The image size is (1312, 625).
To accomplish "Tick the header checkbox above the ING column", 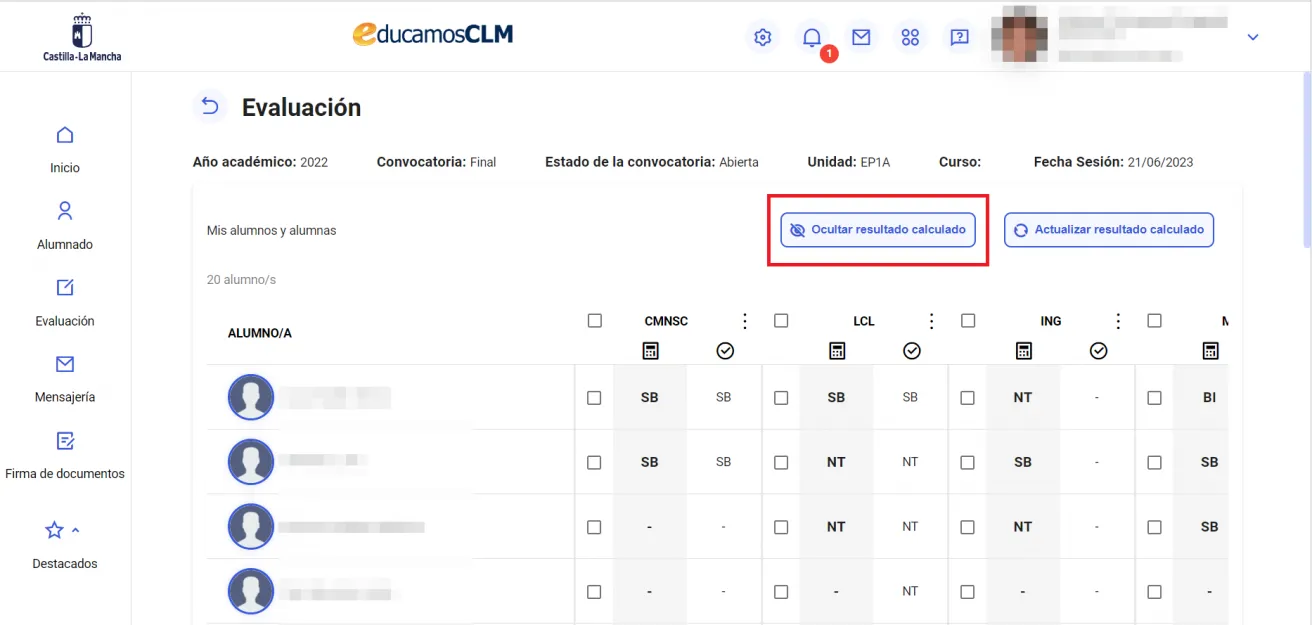I will tap(968, 320).
